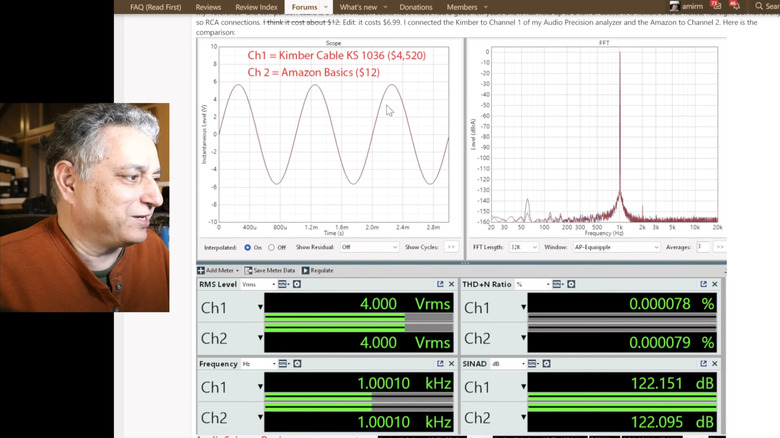Click THD+N Ratio meter display options icon

point(557,284)
